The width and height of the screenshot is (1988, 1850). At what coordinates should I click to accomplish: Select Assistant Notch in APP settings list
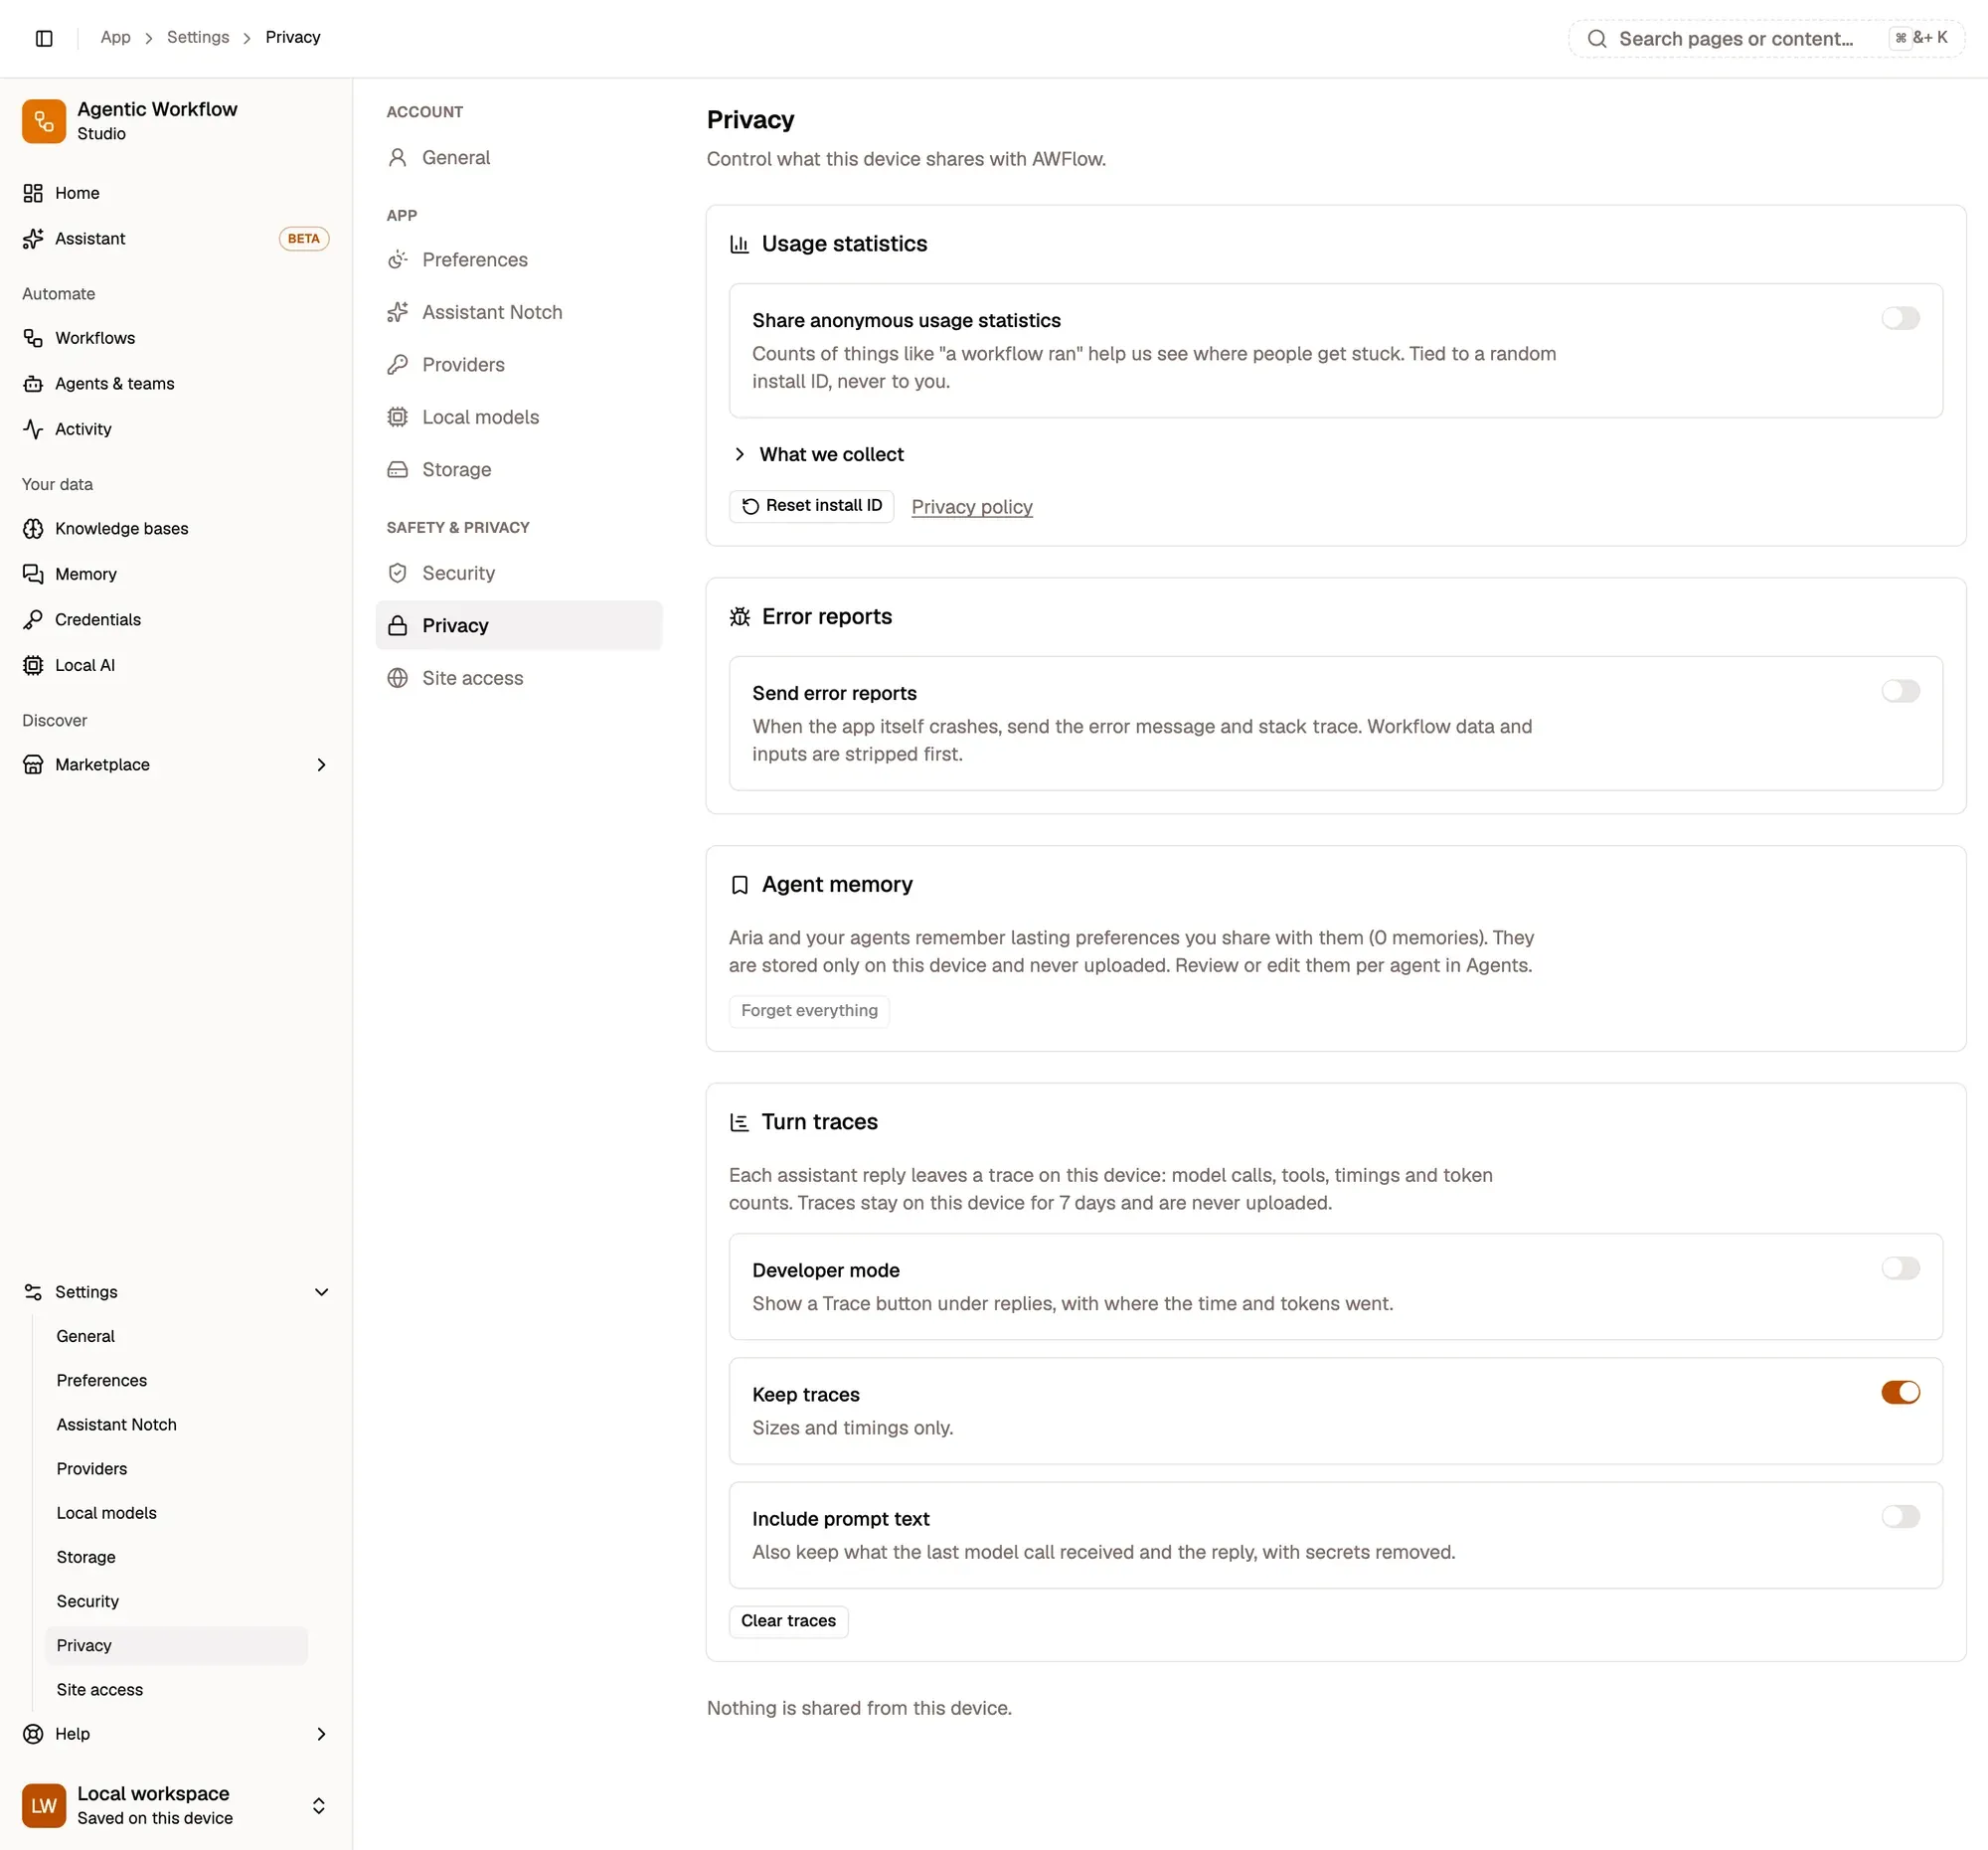click(x=519, y=312)
